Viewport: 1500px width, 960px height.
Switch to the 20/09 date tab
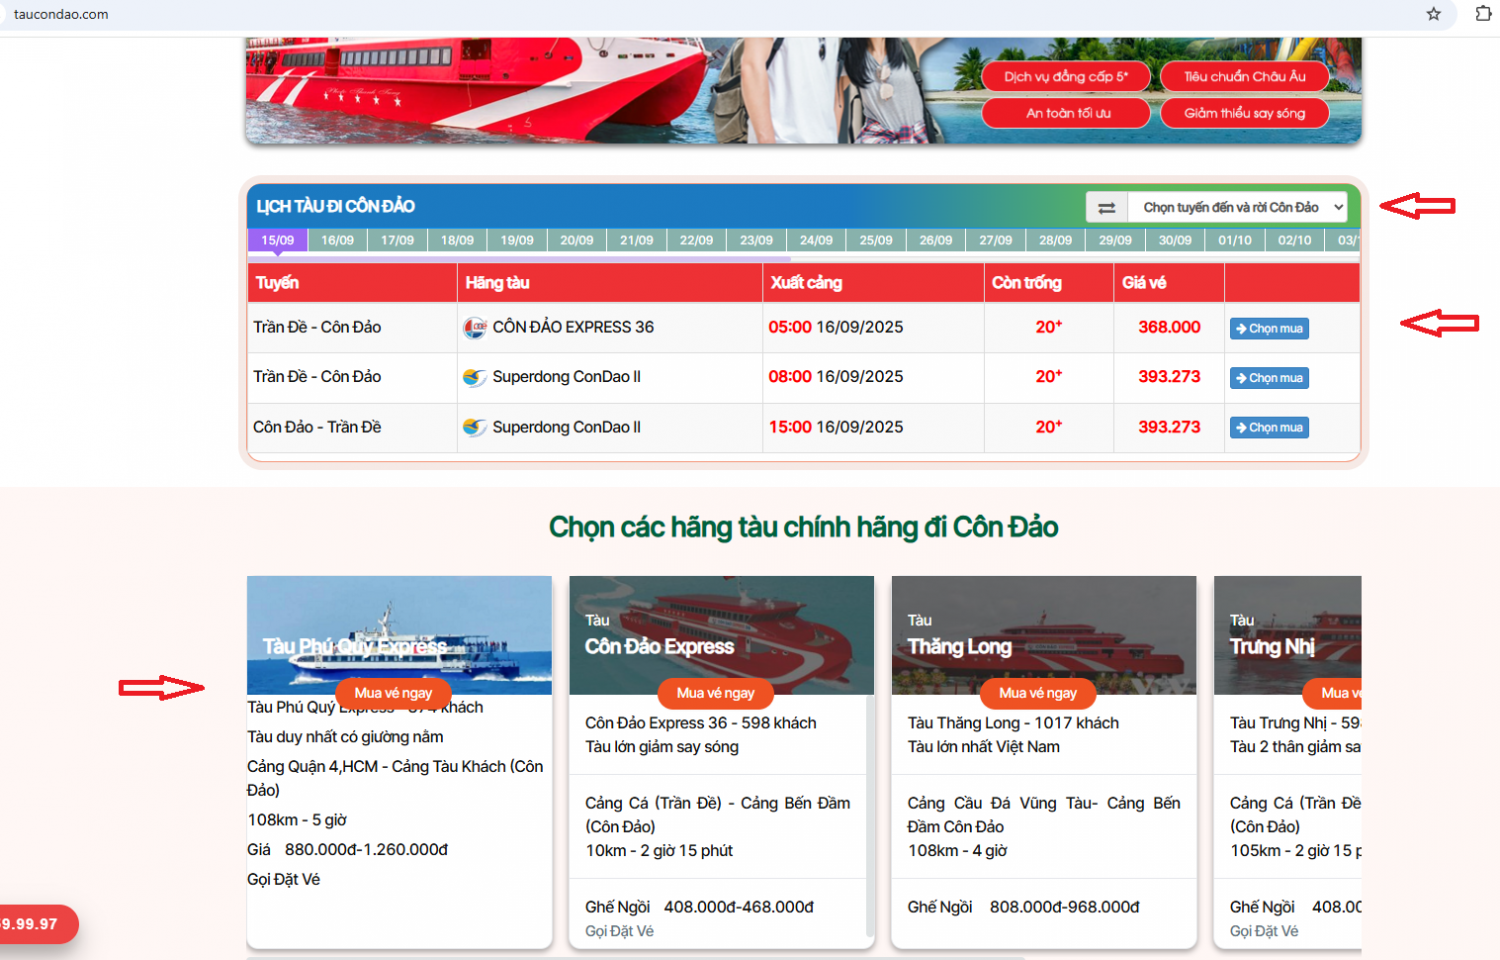point(576,241)
